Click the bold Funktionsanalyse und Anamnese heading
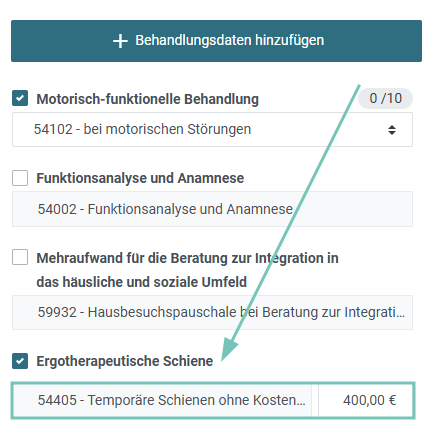The height and width of the screenshot is (445, 434). click(140, 178)
